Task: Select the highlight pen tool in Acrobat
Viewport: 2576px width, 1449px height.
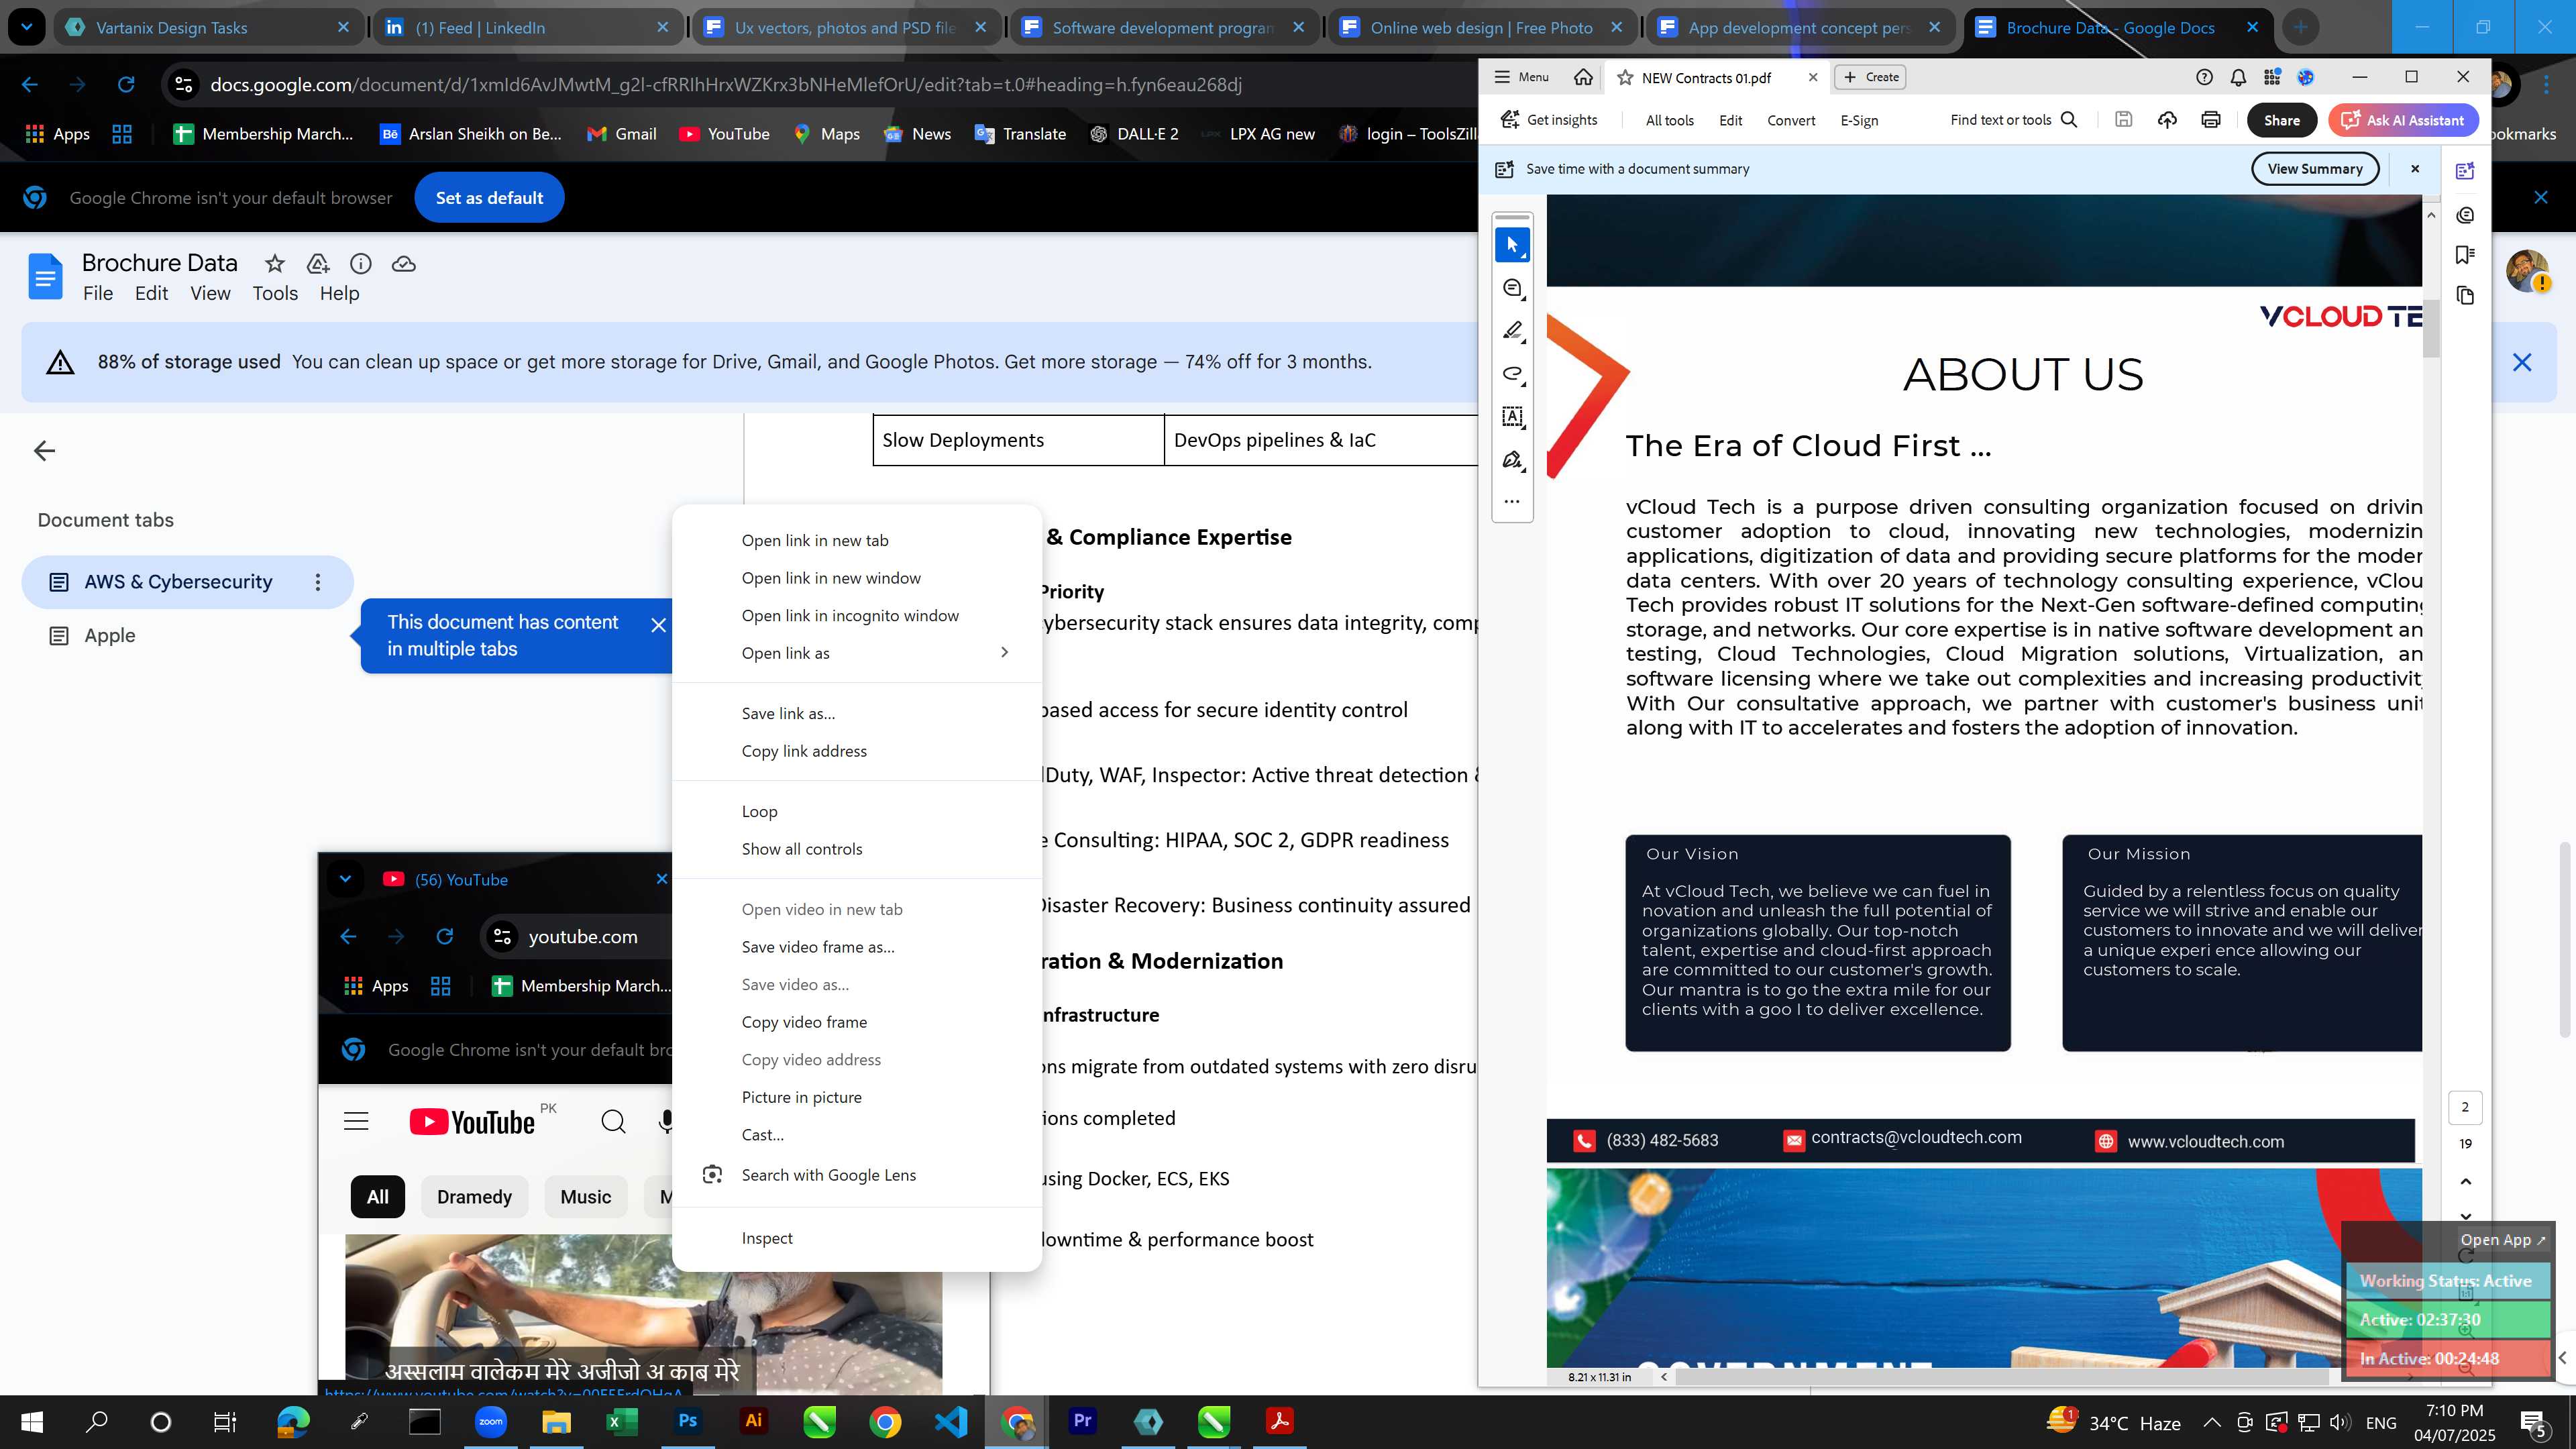Action: coord(1512,331)
